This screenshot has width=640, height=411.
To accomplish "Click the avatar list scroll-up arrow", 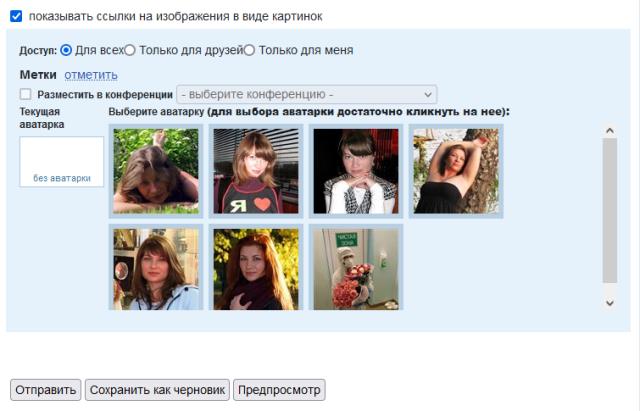I will point(610,131).
